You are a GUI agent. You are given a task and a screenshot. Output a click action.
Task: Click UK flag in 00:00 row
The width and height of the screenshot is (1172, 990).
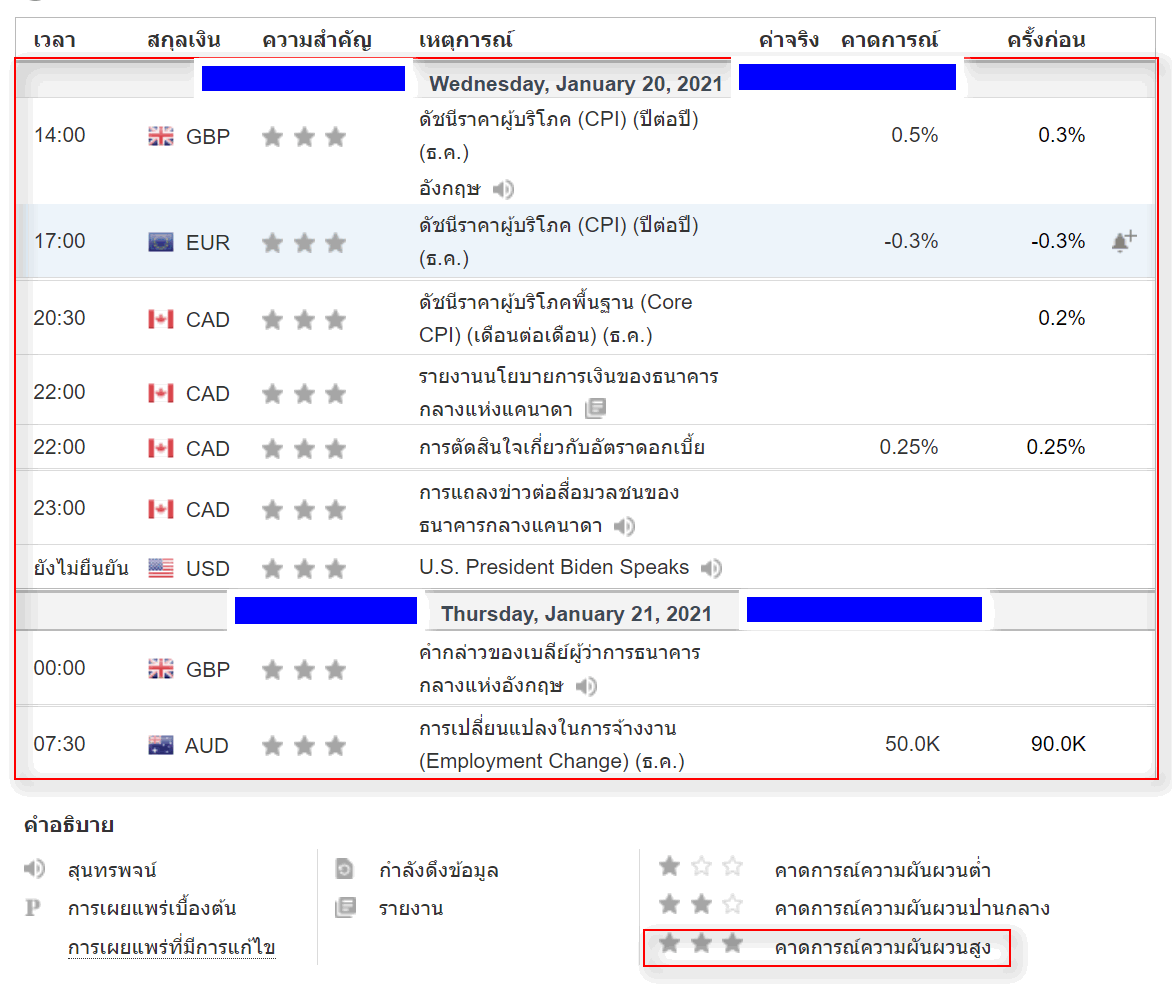pyautogui.click(x=161, y=669)
